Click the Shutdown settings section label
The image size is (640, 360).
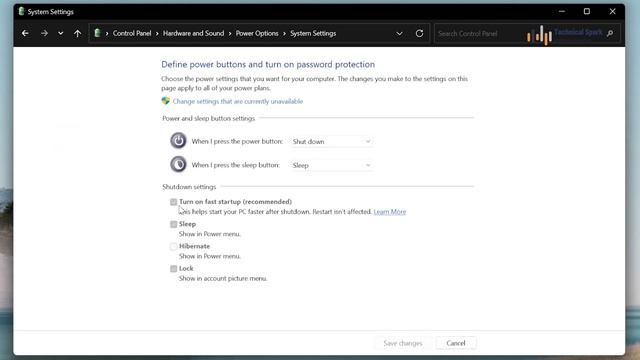point(189,187)
